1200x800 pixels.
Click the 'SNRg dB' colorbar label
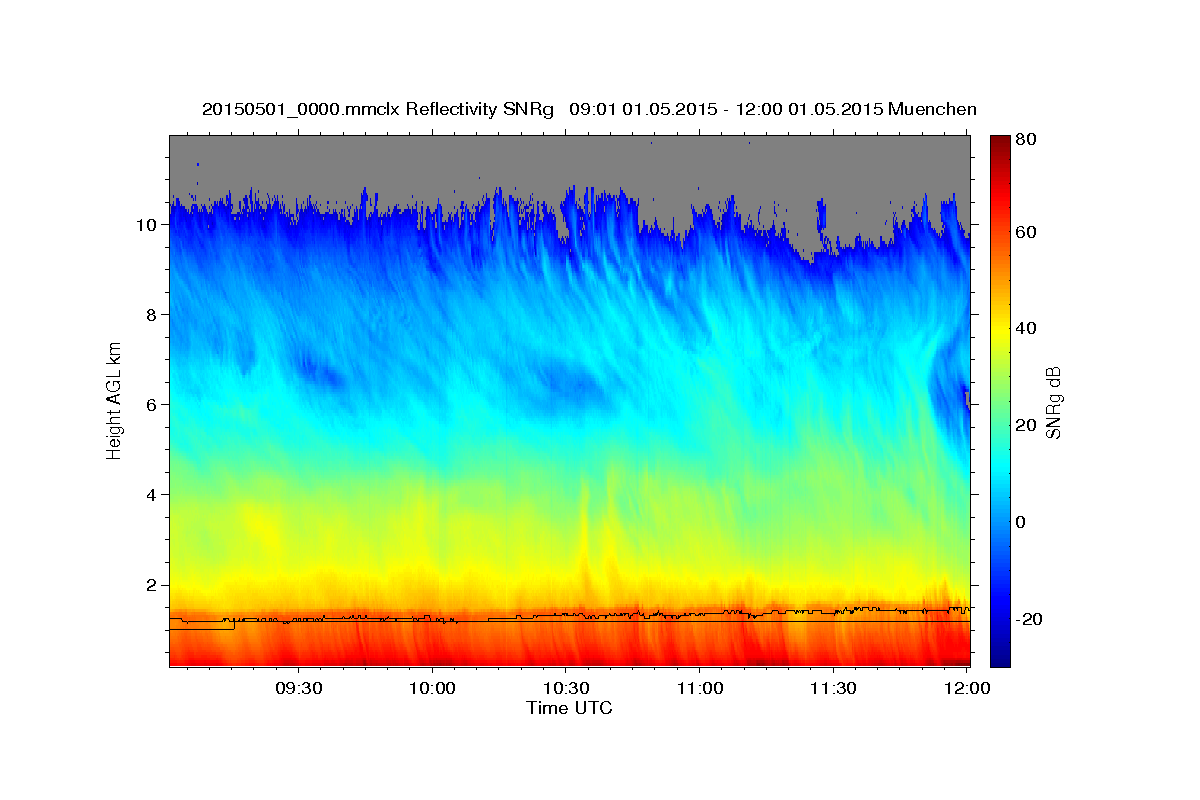point(1053,403)
